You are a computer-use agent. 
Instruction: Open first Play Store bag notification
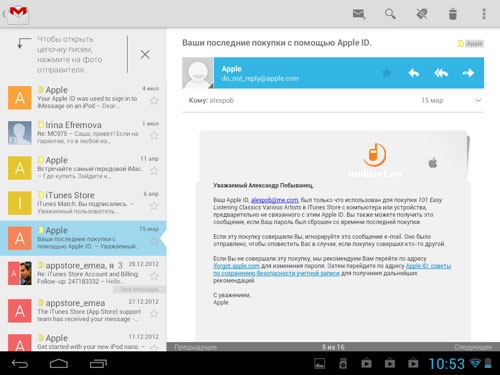click(366, 363)
